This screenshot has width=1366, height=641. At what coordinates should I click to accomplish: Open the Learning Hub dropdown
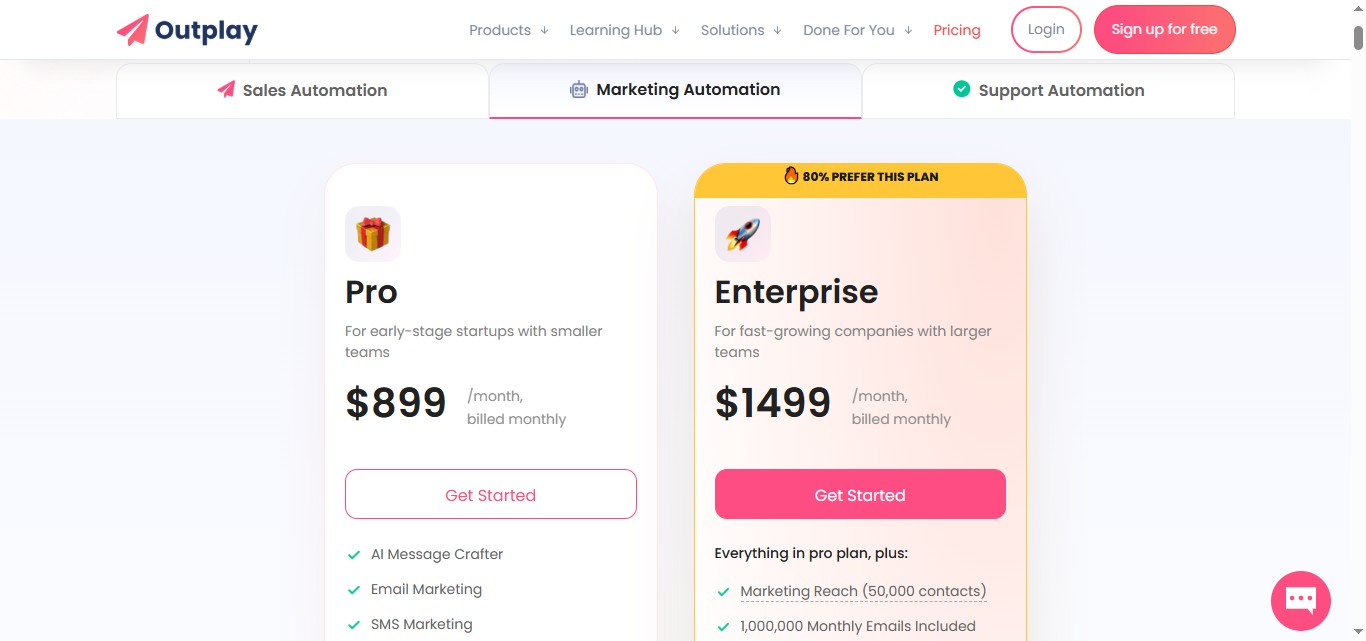(x=615, y=29)
